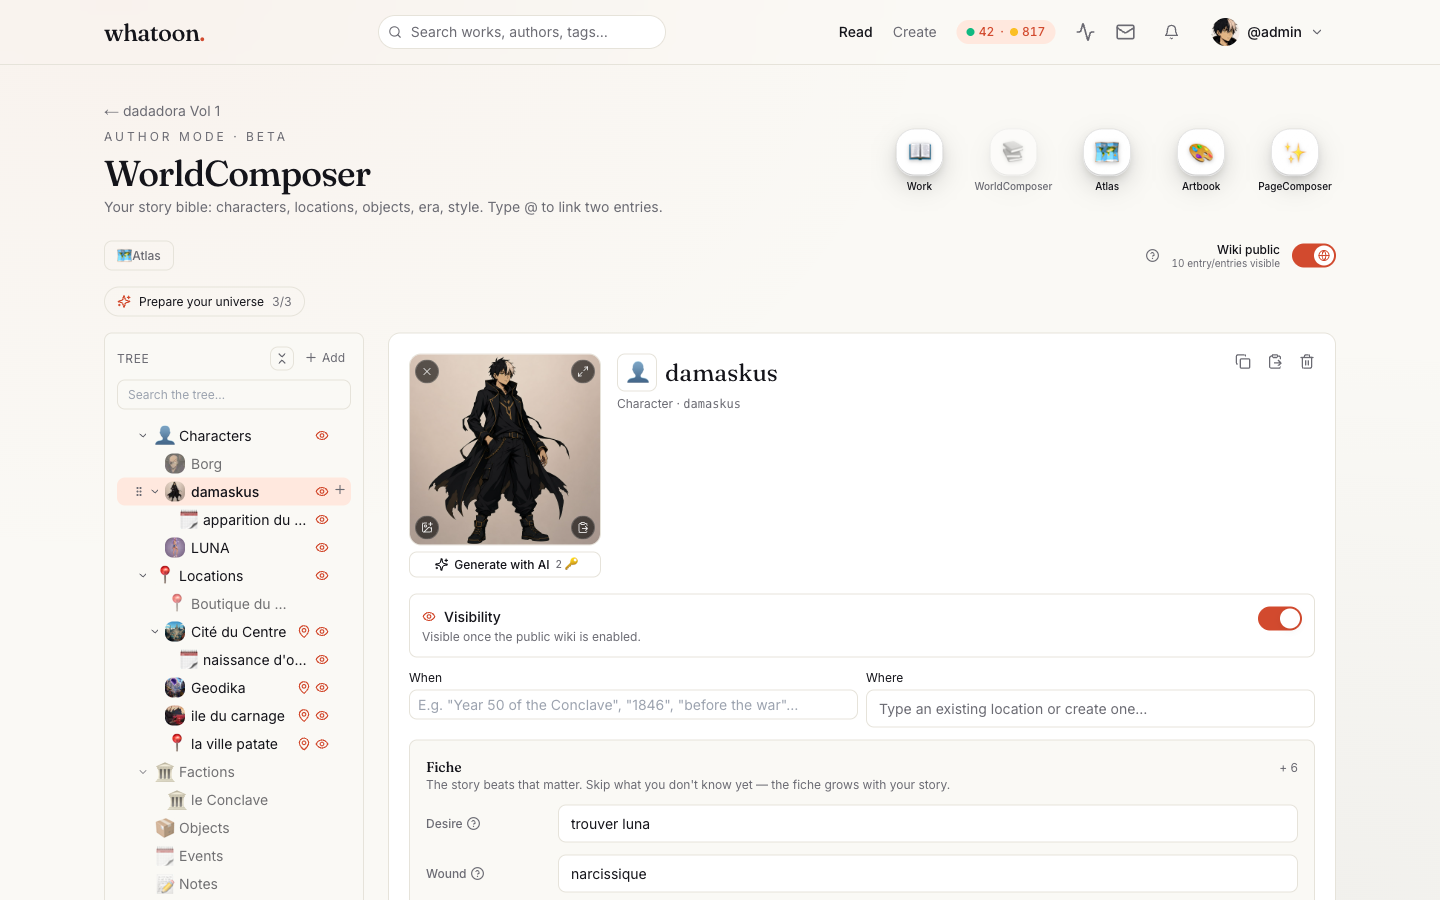The height and width of the screenshot is (900, 1440).
Task: Open the PageComposer sparkle icon
Action: pos(1295,153)
